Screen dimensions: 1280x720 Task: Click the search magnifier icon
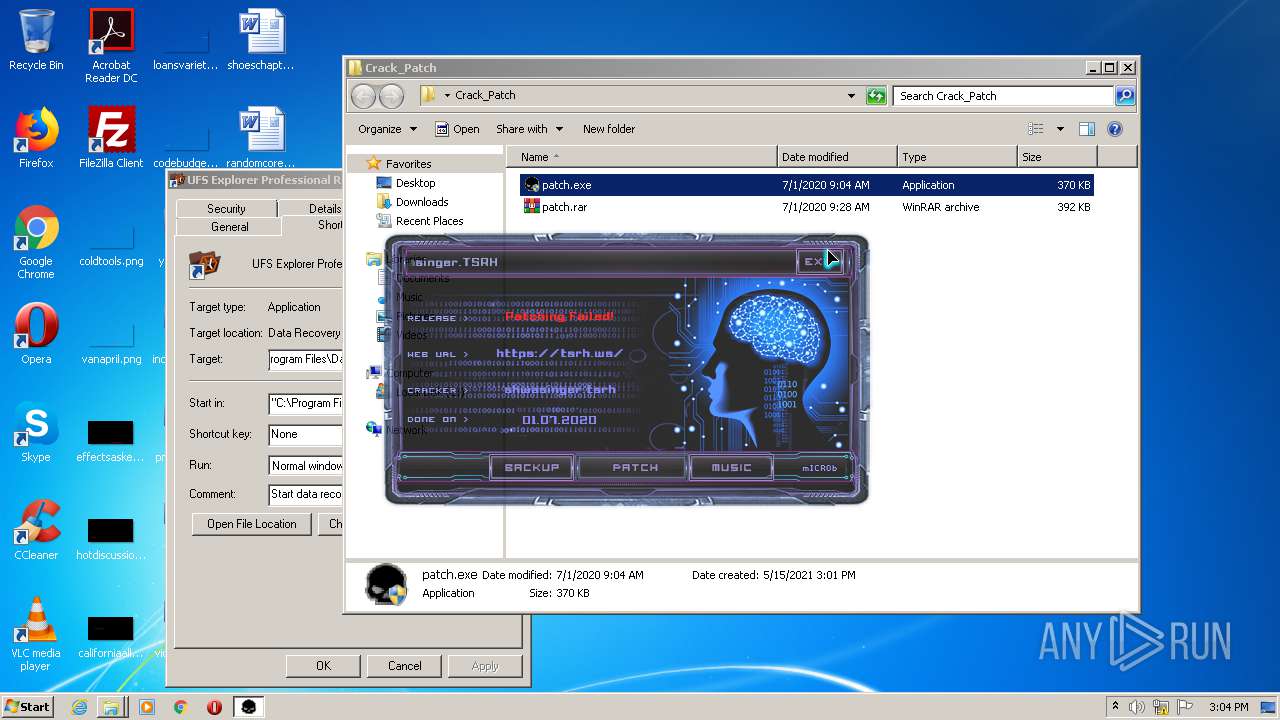(x=1125, y=96)
